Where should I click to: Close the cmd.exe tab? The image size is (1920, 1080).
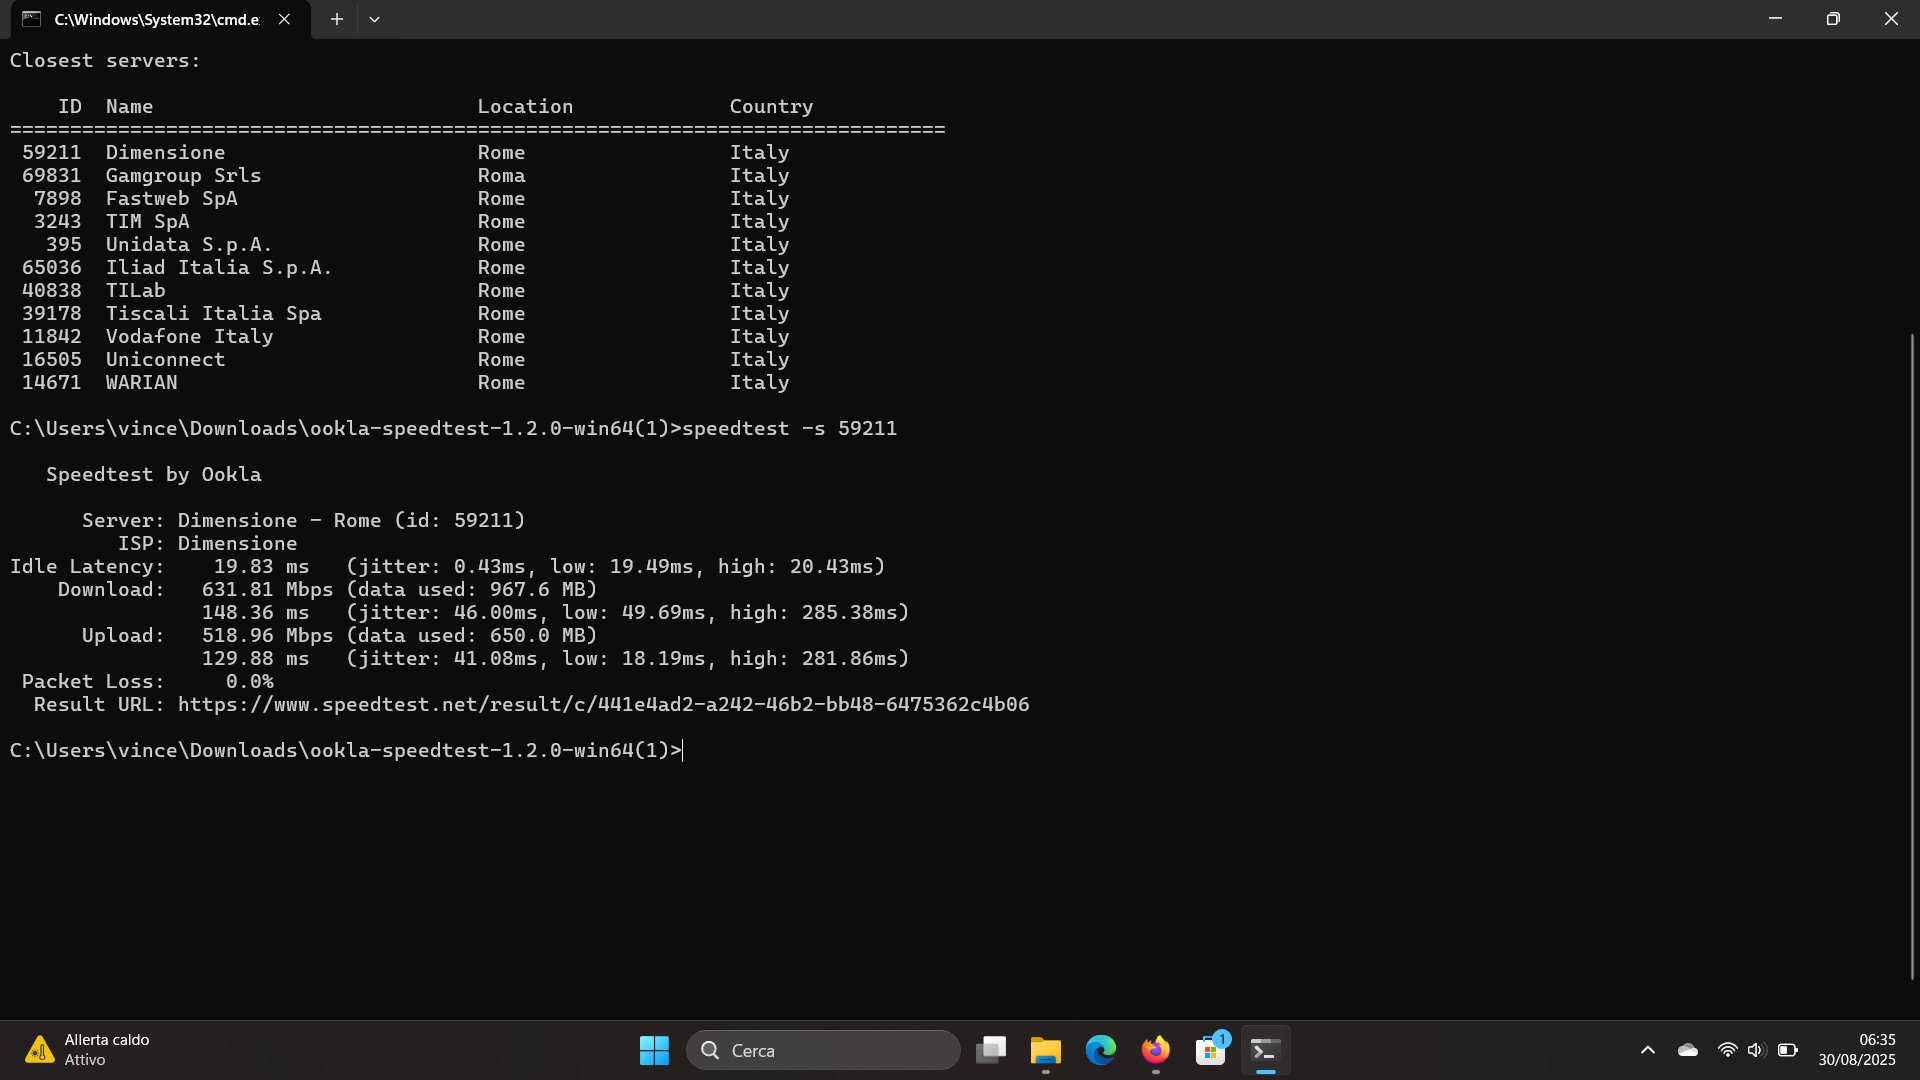click(x=284, y=19)
